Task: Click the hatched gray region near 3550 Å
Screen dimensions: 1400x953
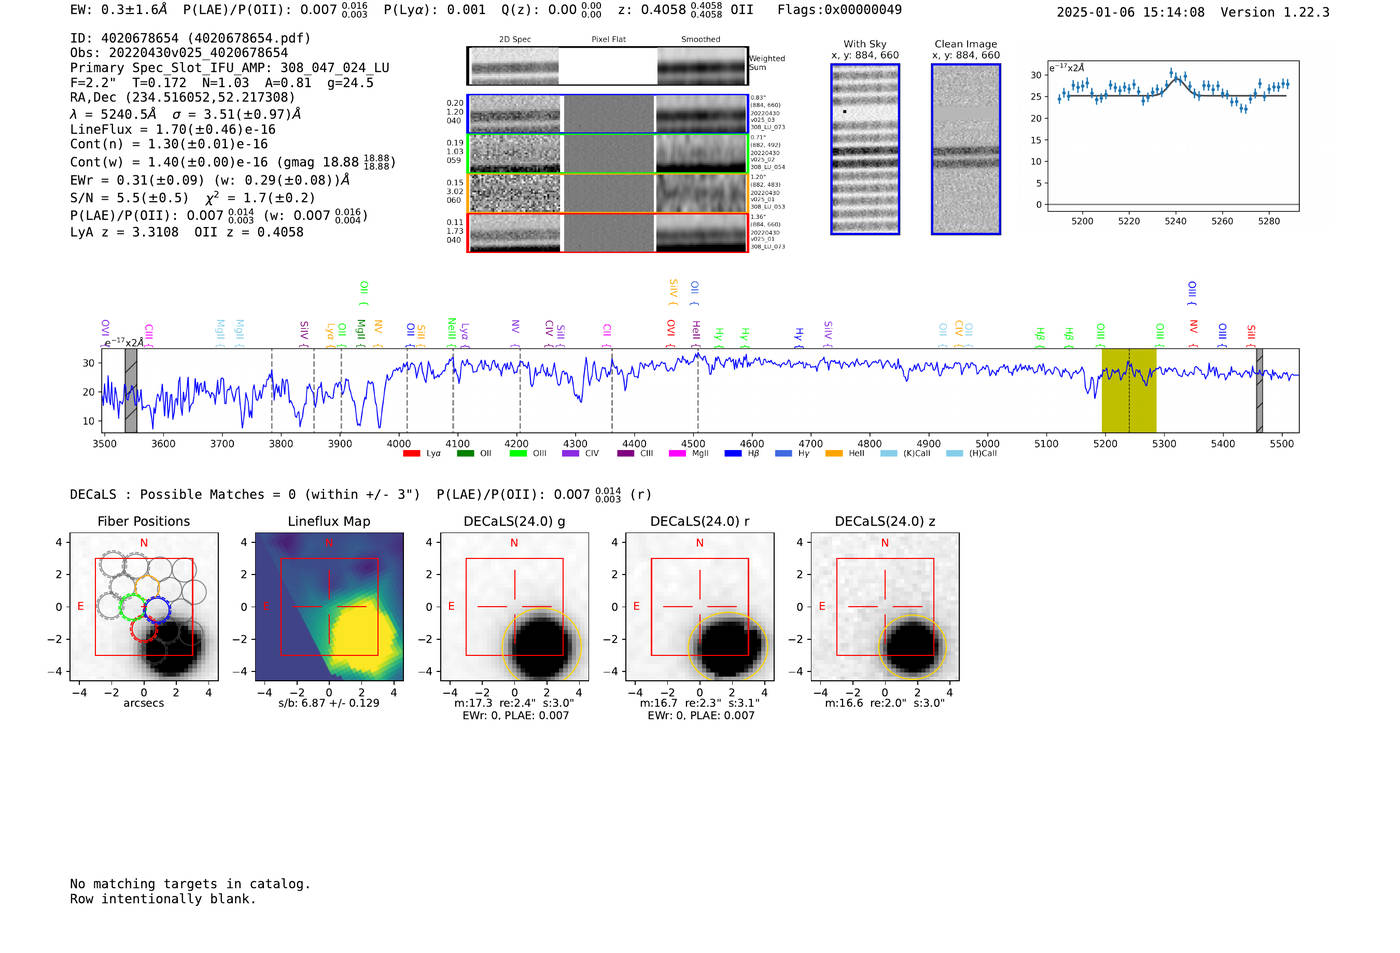Action: (131, 390)
